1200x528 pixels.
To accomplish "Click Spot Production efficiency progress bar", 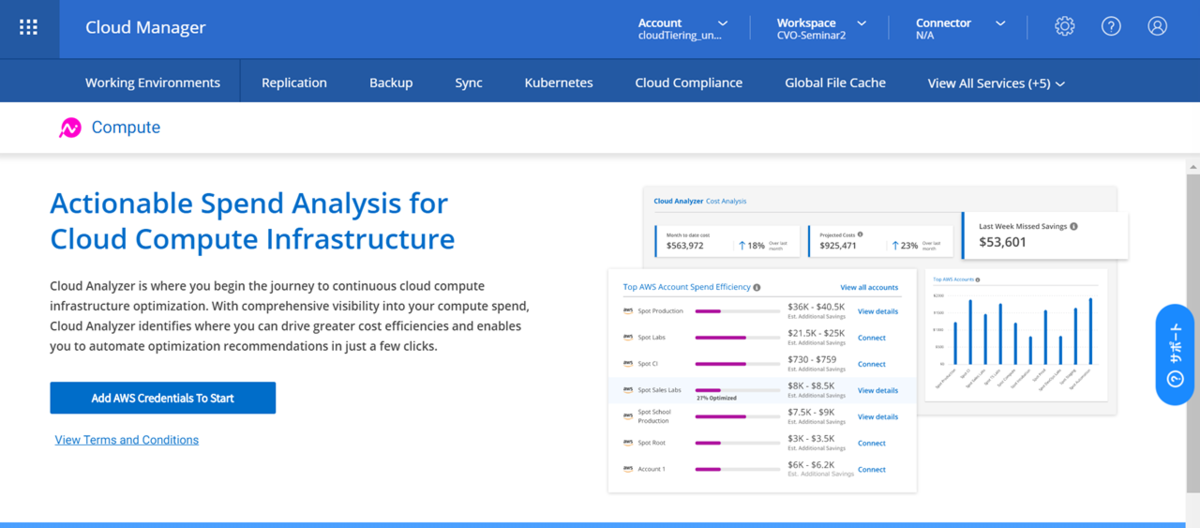I will point(738,311).
